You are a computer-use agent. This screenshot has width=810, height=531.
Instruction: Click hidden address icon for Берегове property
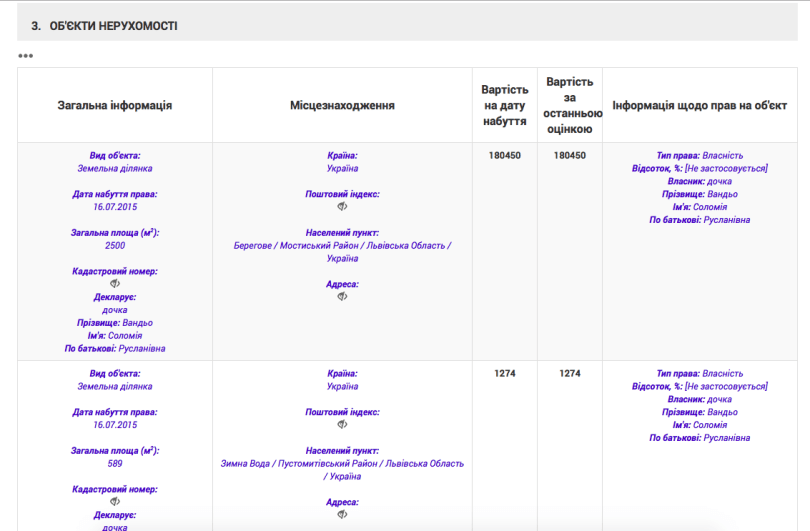click(342, 296)
